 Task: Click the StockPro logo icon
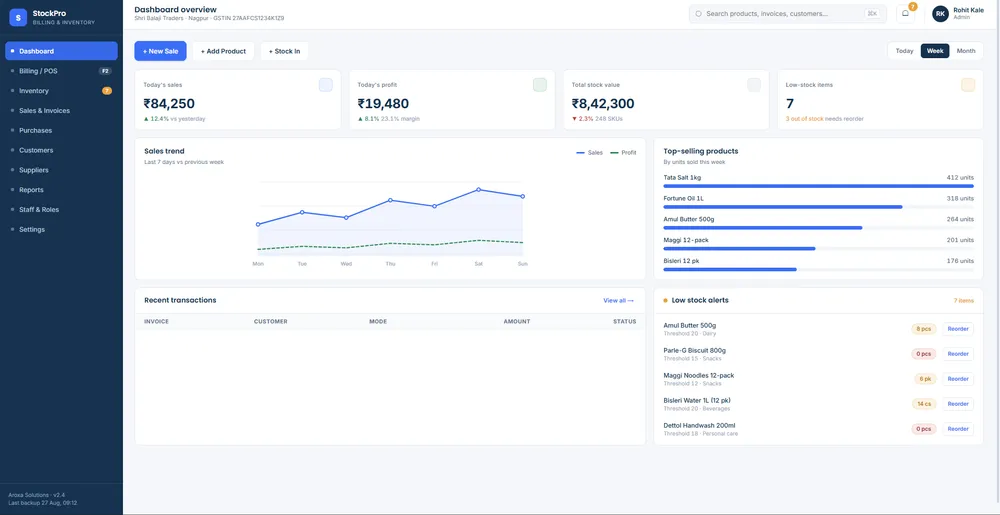point(18,17)
